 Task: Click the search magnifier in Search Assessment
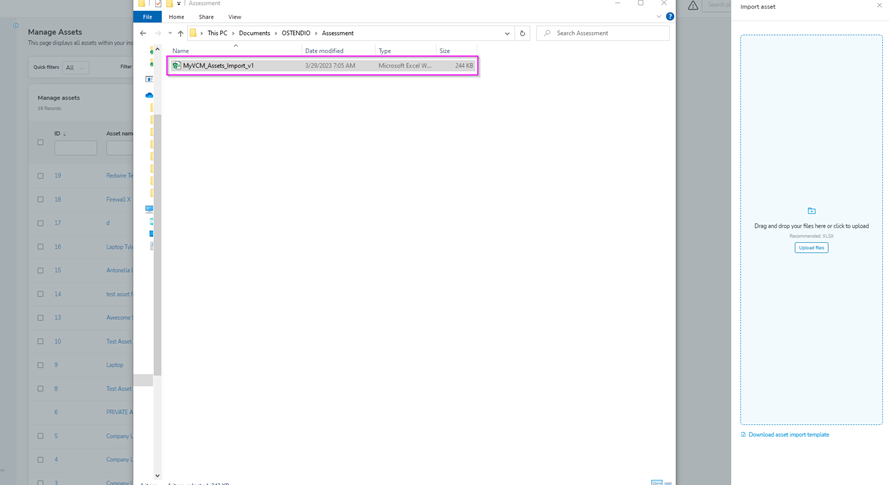(547, 33)
